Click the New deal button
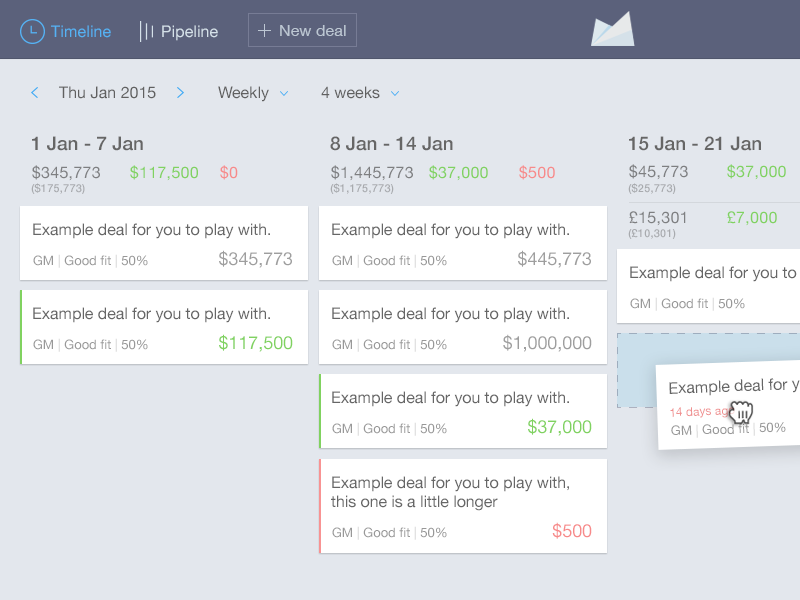Viewport: 800px width, 600px height. coord(302,30)
